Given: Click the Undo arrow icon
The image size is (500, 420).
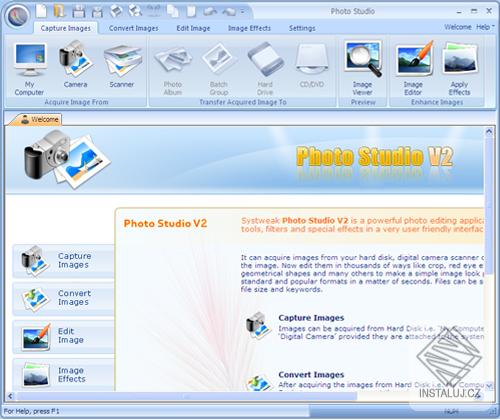Looking at the screenshot, I should [x=210, y=12].
